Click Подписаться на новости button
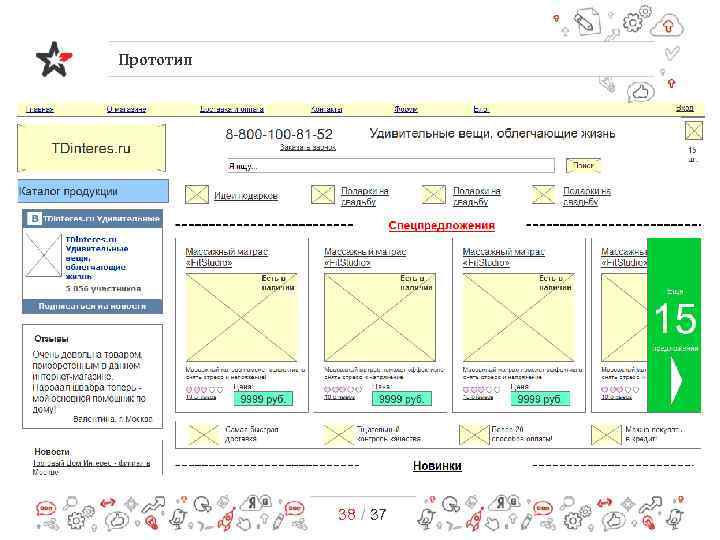The image size is (720, 540). (x=92, y=306)
